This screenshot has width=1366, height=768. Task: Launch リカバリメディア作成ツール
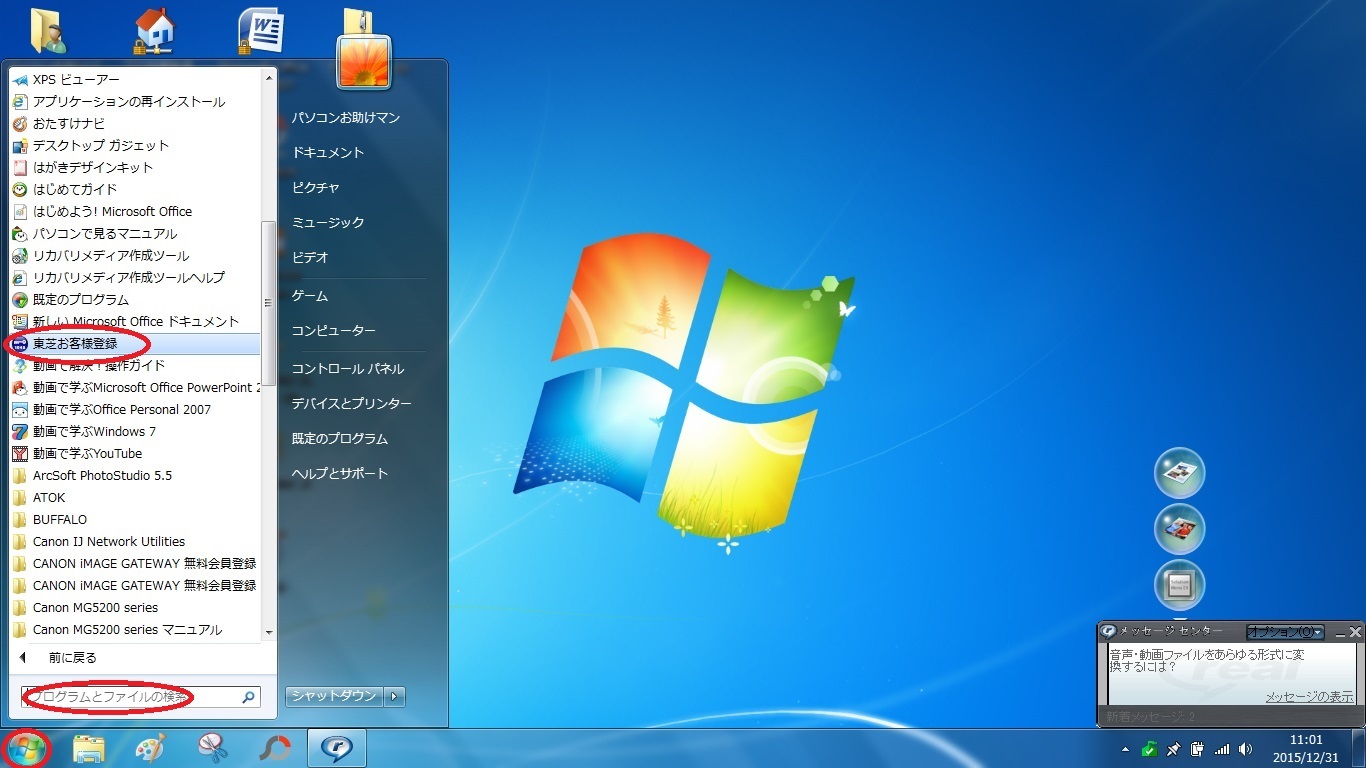tap(135, 255)
